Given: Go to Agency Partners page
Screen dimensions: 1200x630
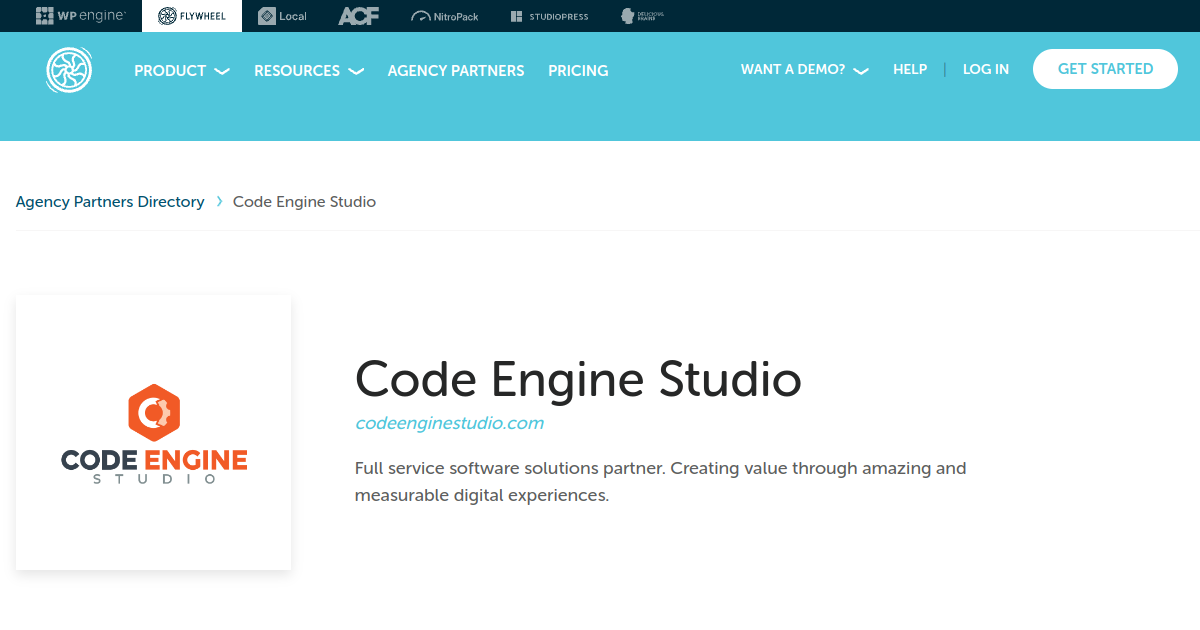Looking at the screenshot, I should click(456, 71).
